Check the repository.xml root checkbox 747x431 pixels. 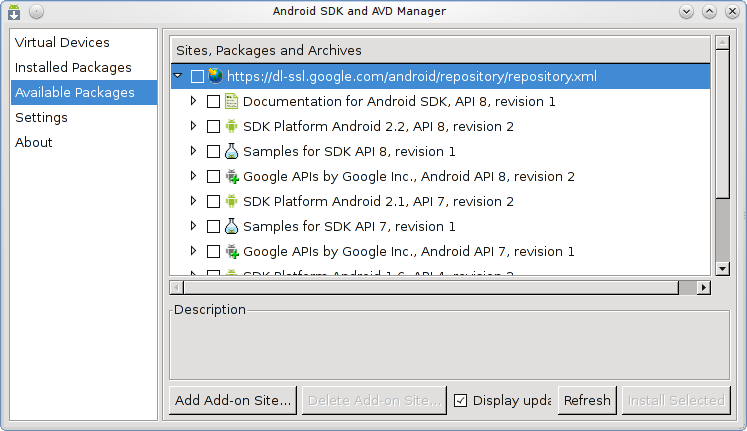click(x=197, y=76)
